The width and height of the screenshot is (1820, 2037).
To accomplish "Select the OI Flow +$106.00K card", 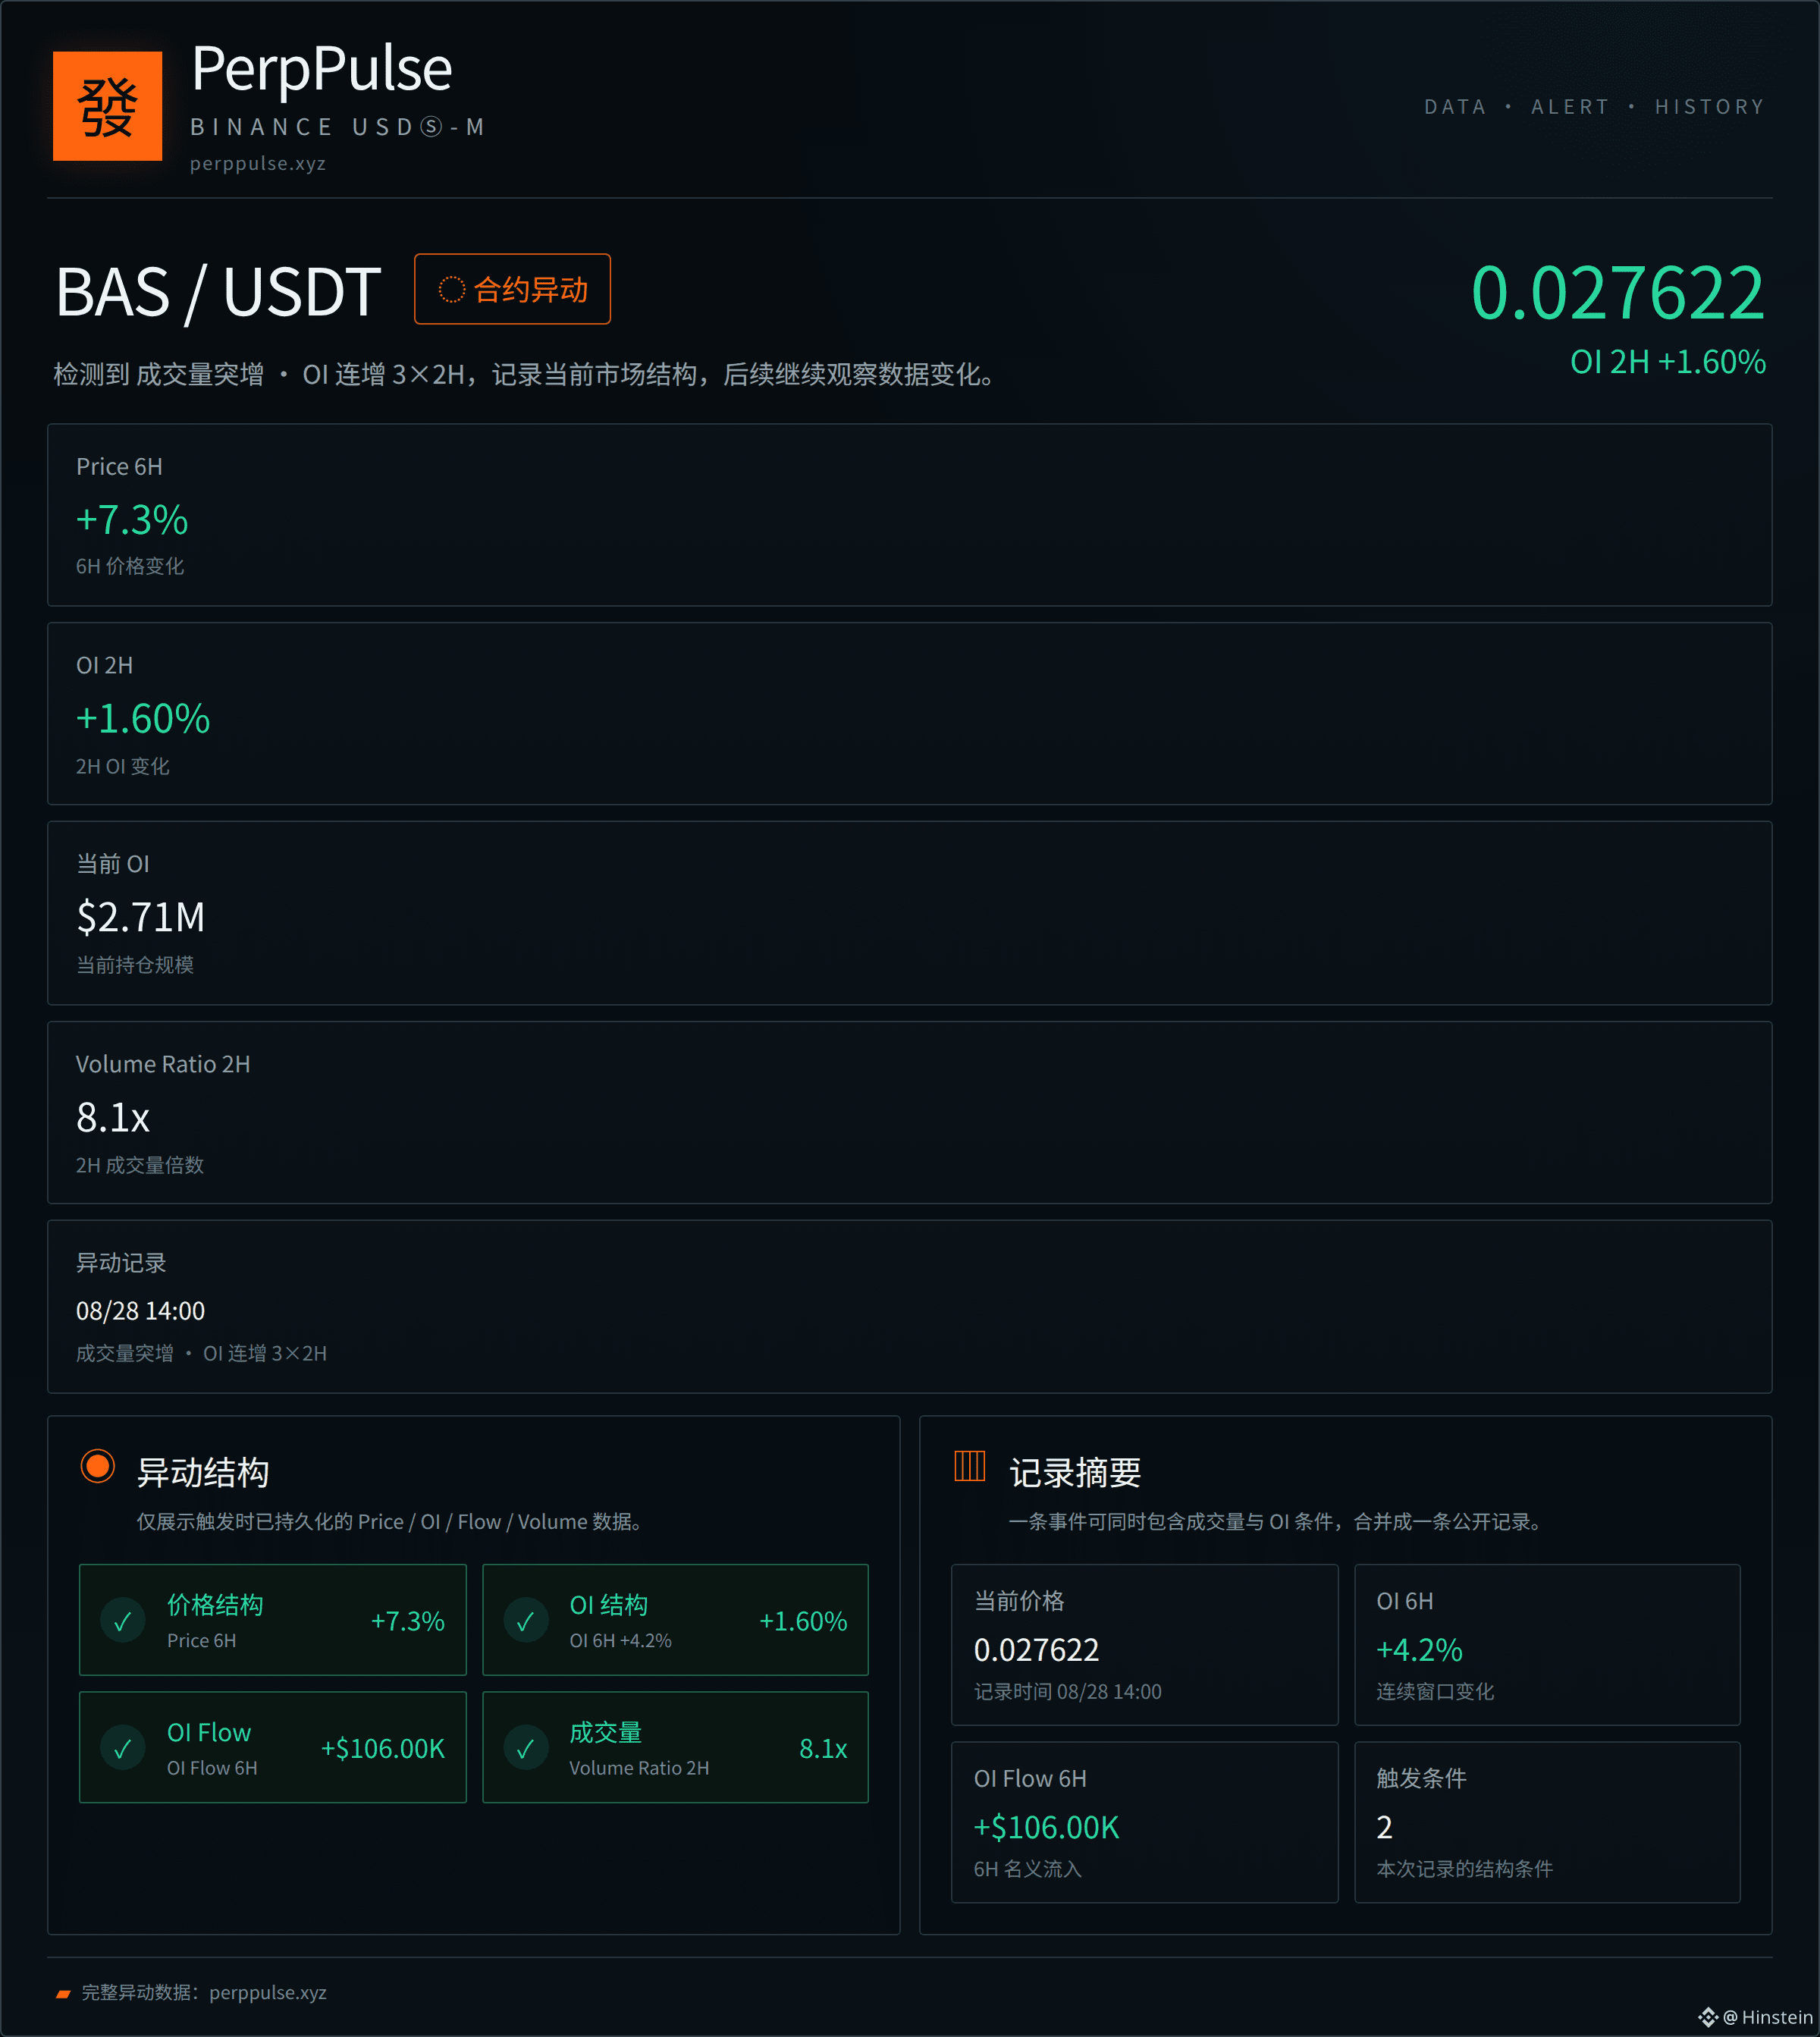I will [273, 1747].
